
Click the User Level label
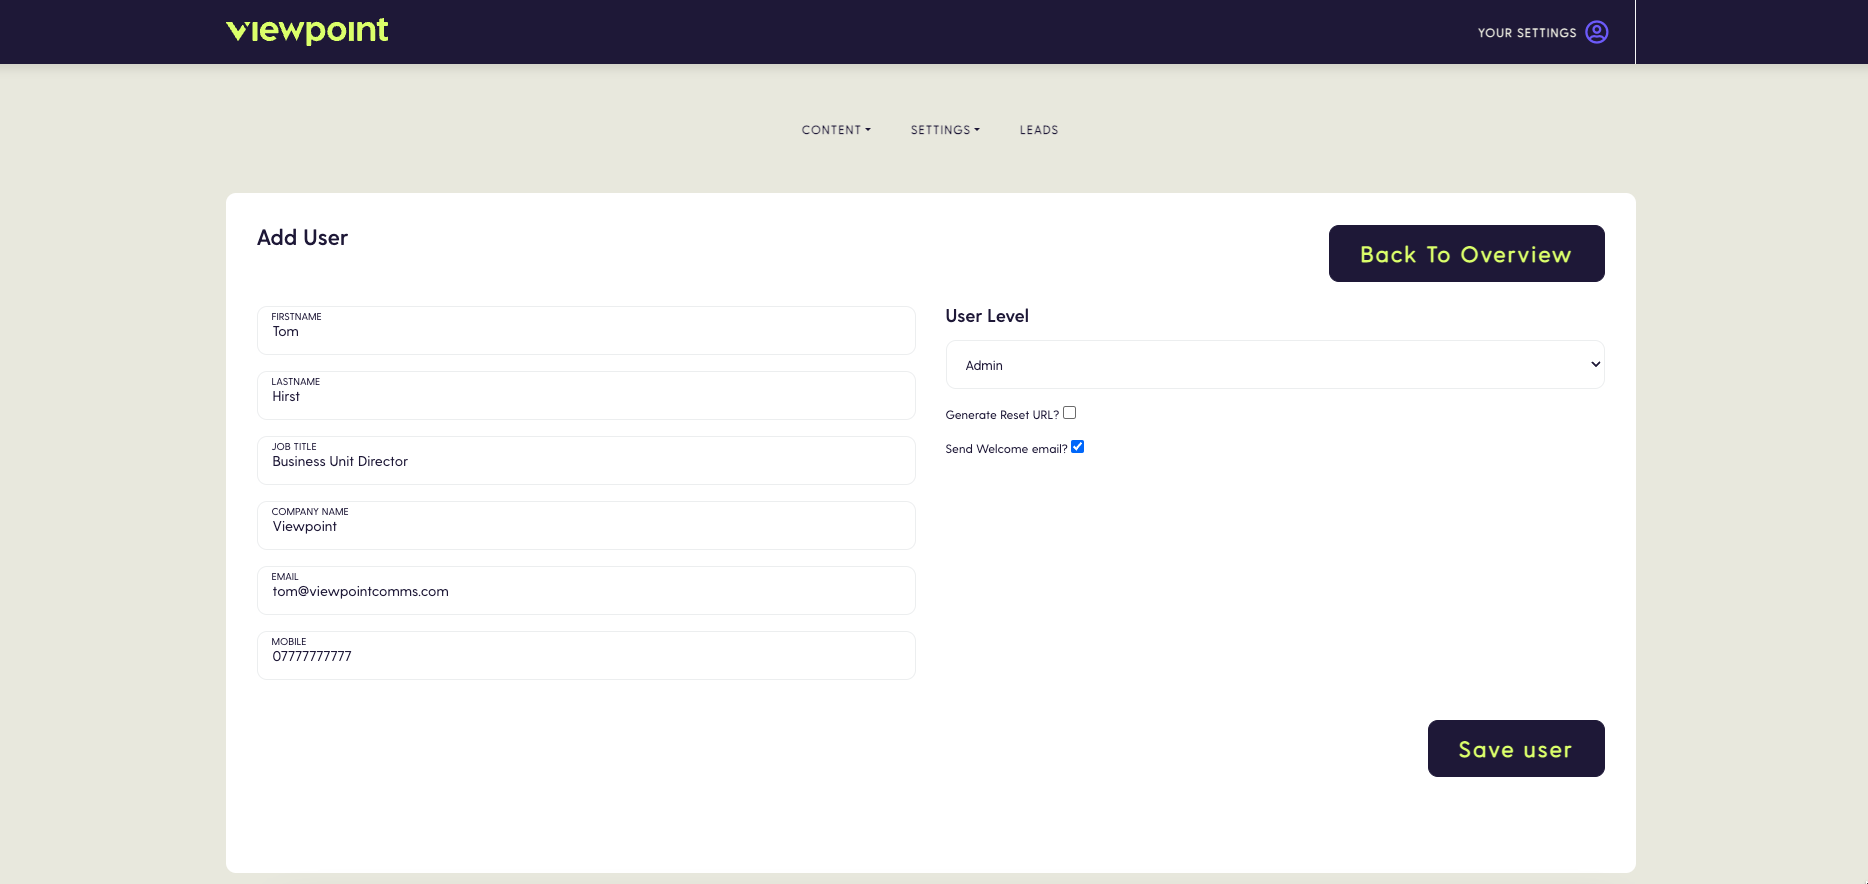(x=987, y=316)
